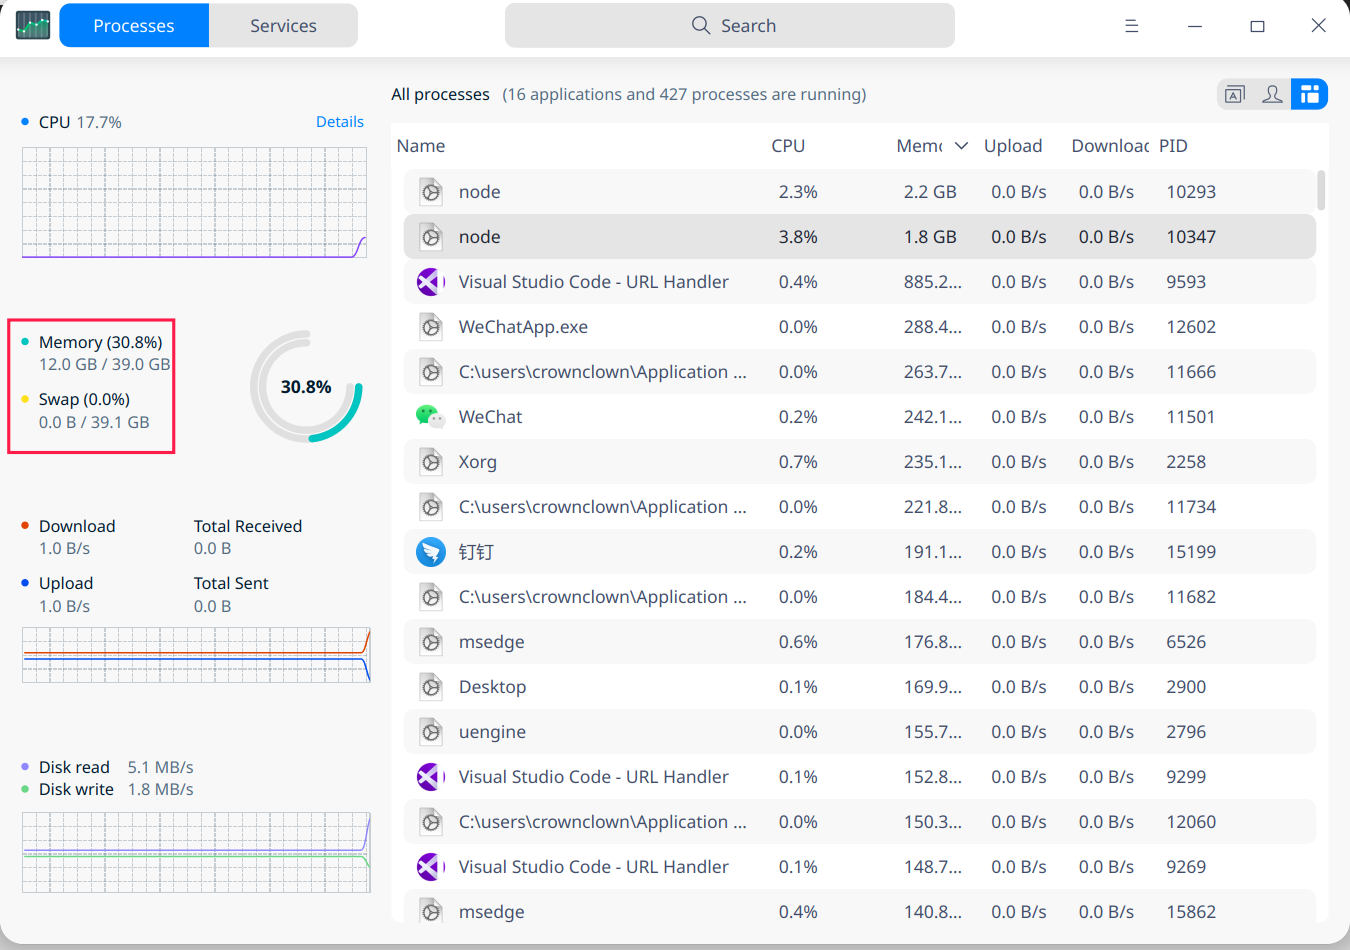Sort the list by the Name column header
1350x950 pixels.
tap(421, 146)
